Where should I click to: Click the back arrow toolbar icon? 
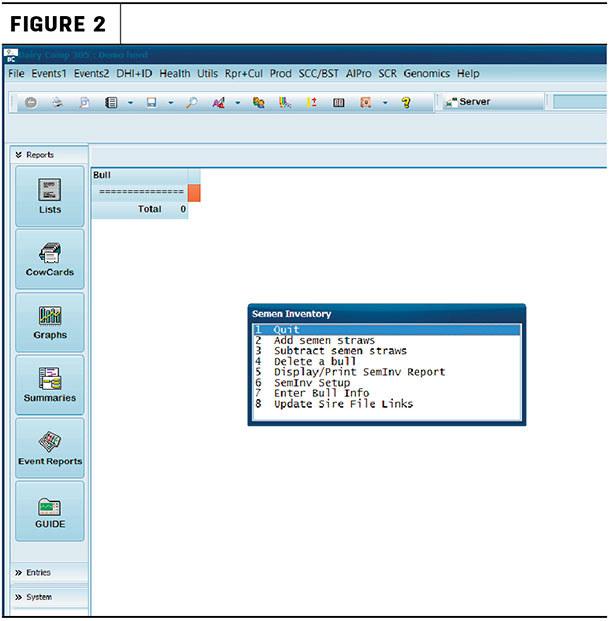31,103
